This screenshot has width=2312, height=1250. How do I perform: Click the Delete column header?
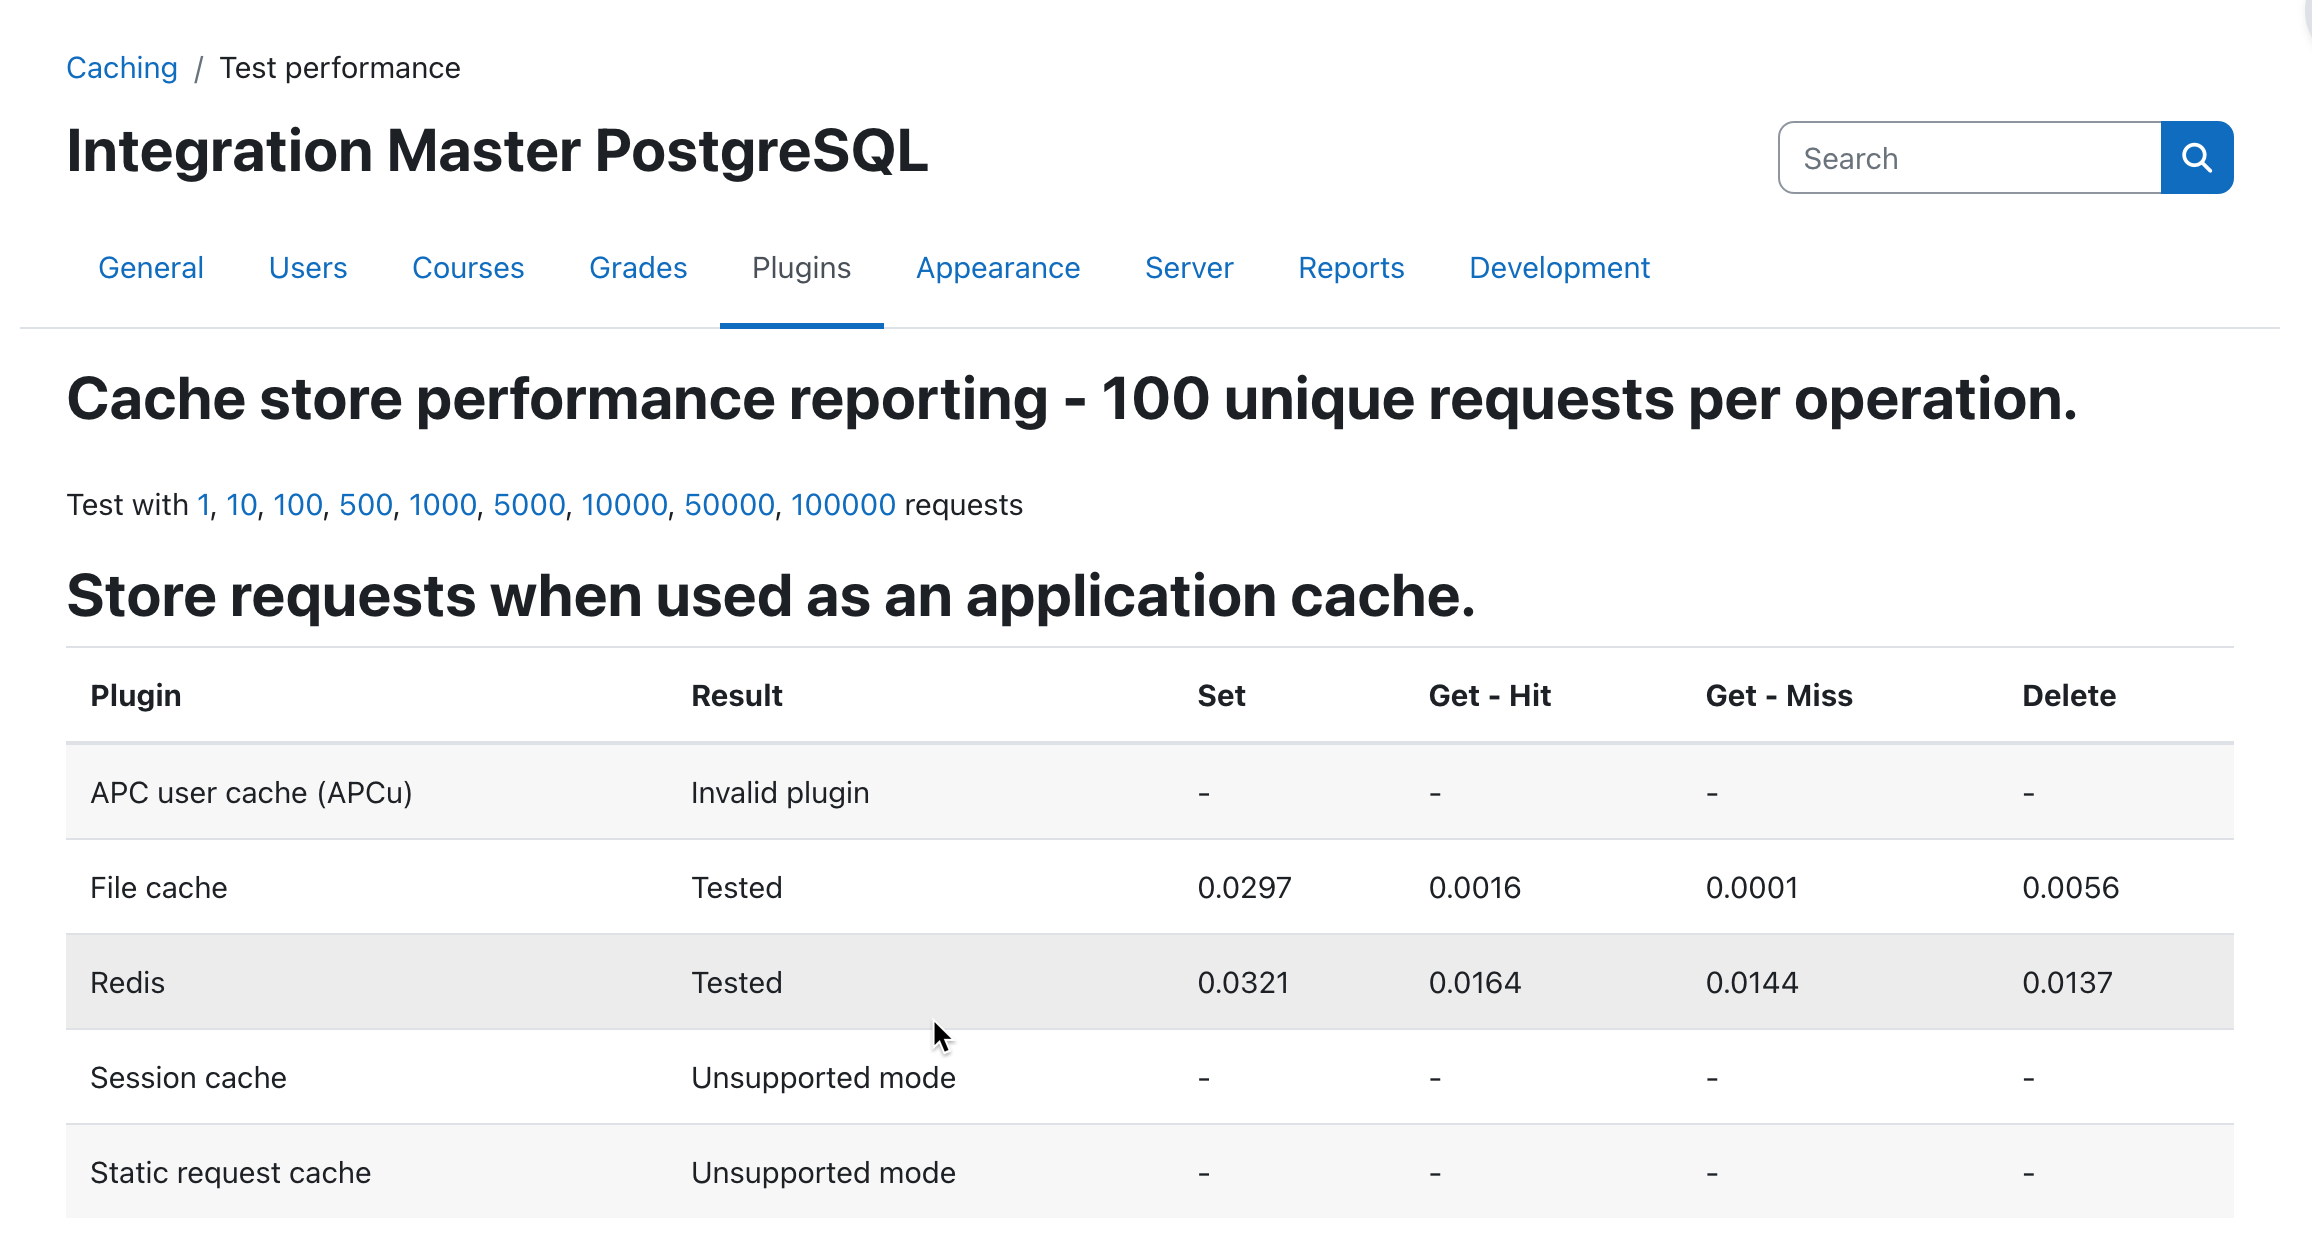(2069, 696)
